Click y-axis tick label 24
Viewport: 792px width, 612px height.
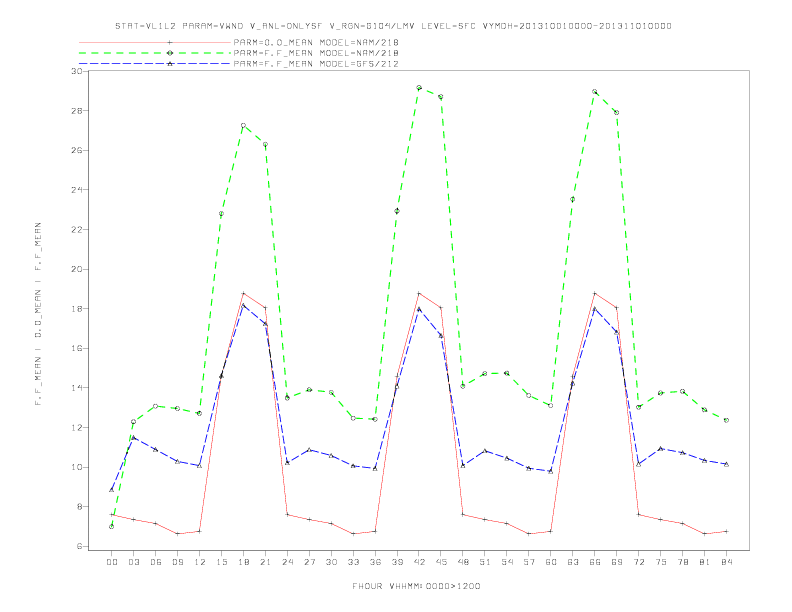(77, 190)
